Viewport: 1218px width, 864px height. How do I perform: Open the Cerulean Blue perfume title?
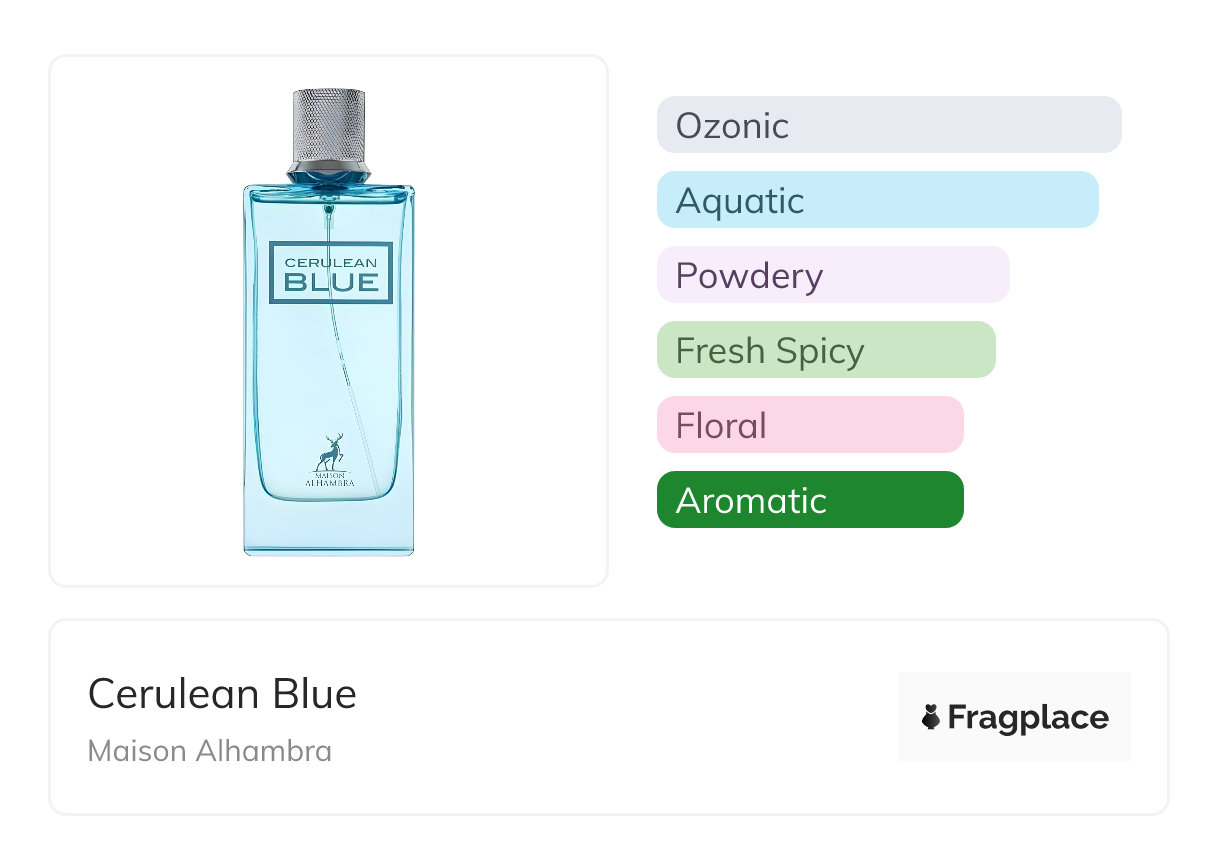tap(222, 694)
